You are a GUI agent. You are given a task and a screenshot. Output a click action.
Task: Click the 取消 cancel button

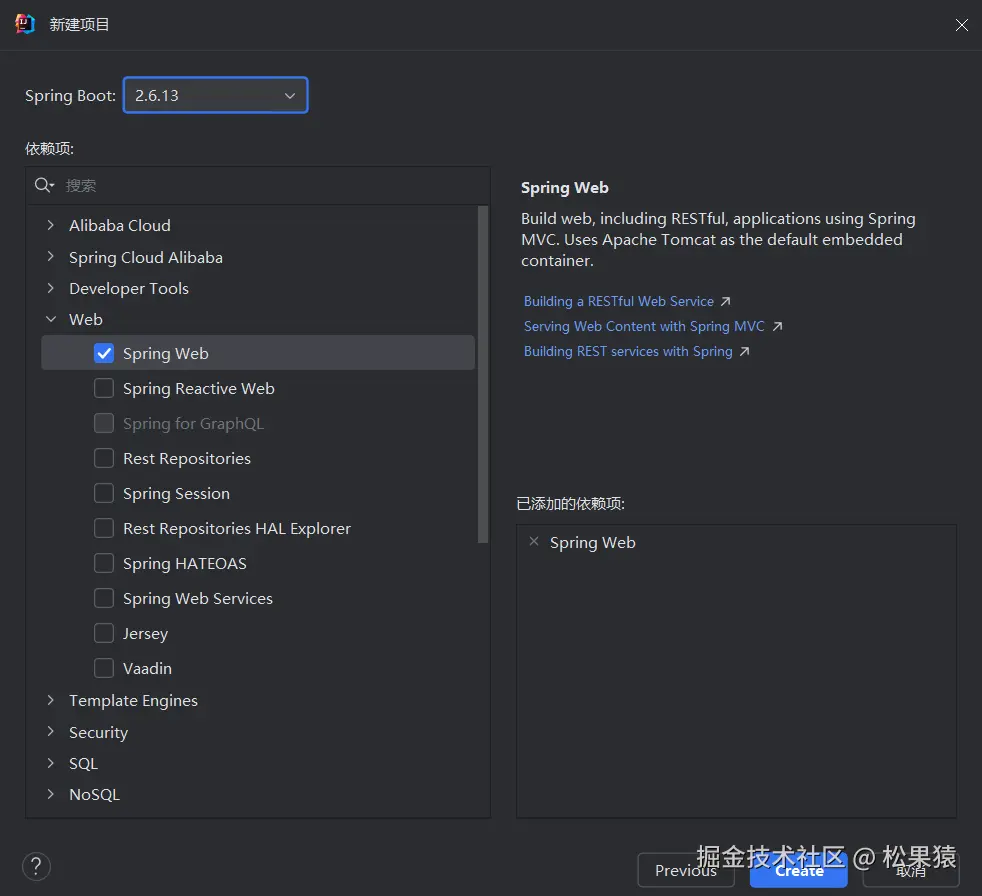[911, 870]
